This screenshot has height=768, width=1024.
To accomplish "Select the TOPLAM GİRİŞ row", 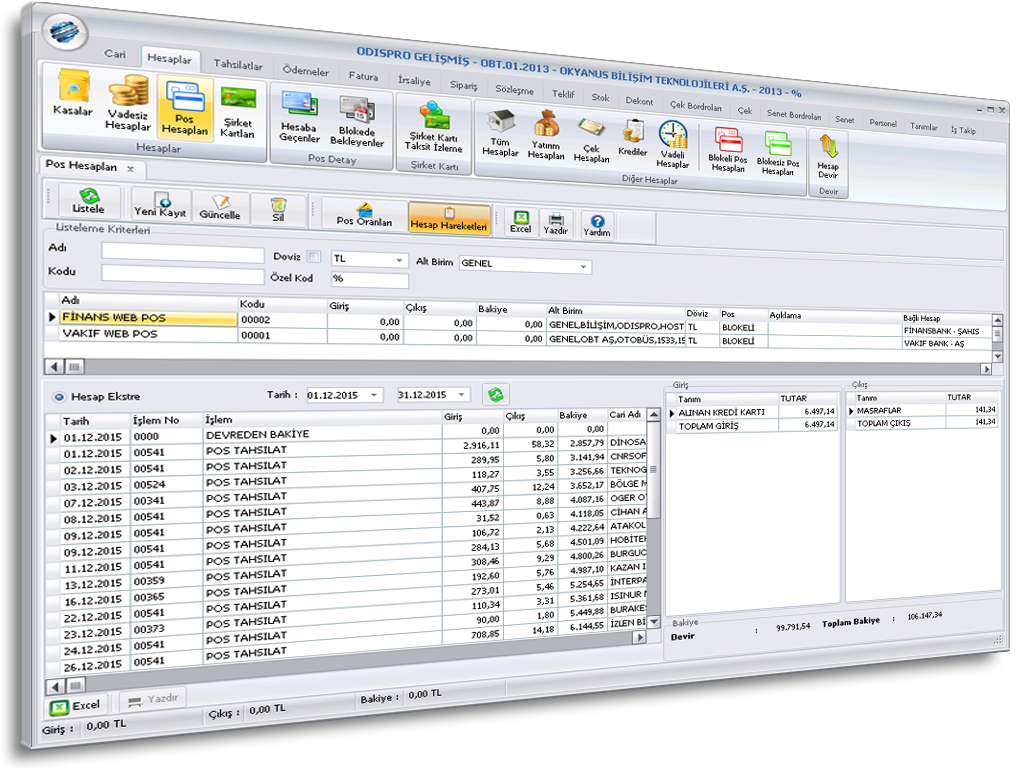I will (753, 426).
